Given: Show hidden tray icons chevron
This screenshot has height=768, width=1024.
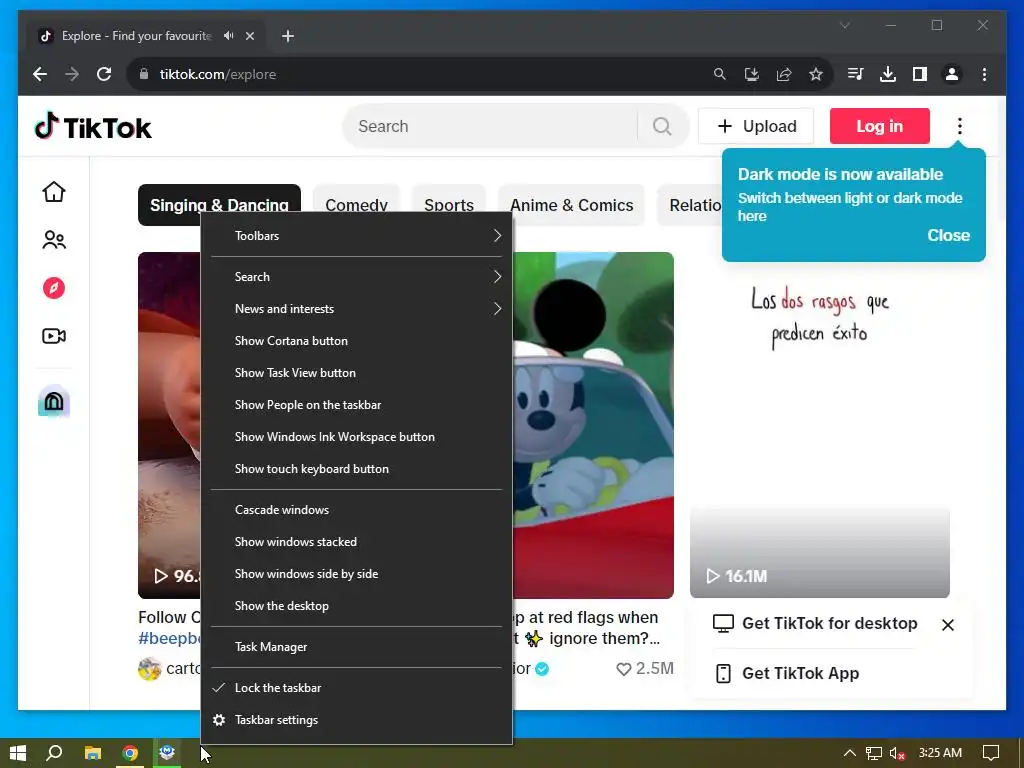Looking at the screenshot, I should point(849,753).
